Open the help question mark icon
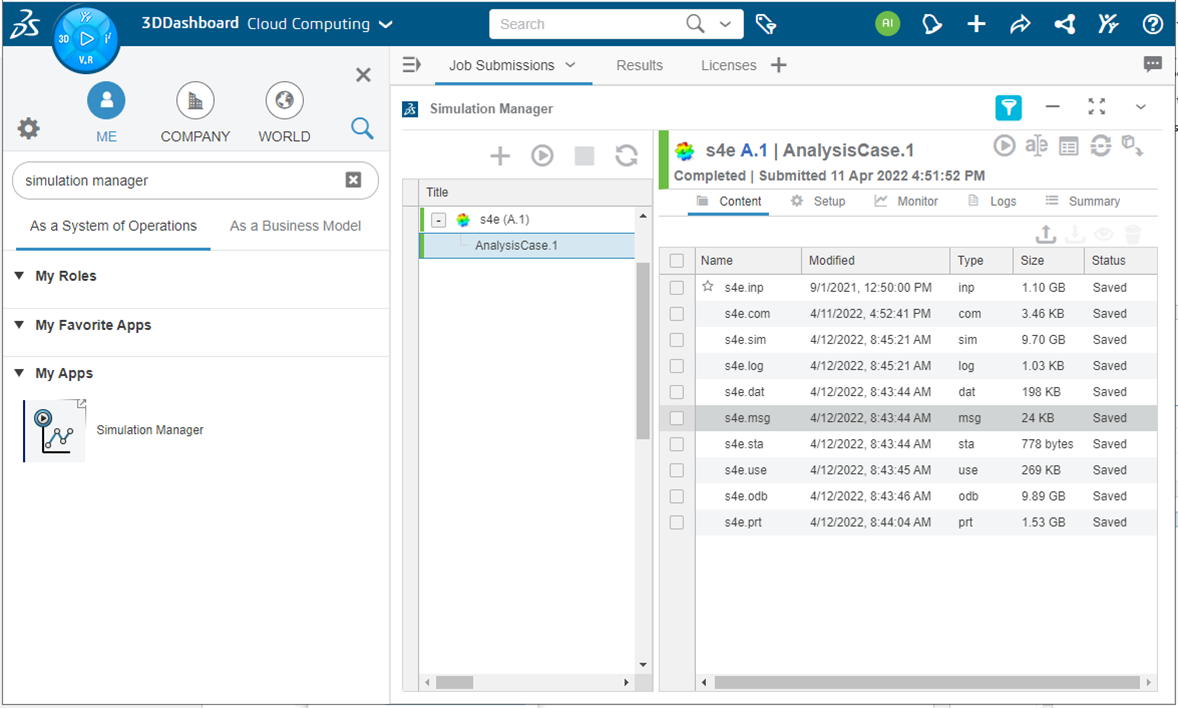The image size is (1178, 708). [x=1153, y=24]
